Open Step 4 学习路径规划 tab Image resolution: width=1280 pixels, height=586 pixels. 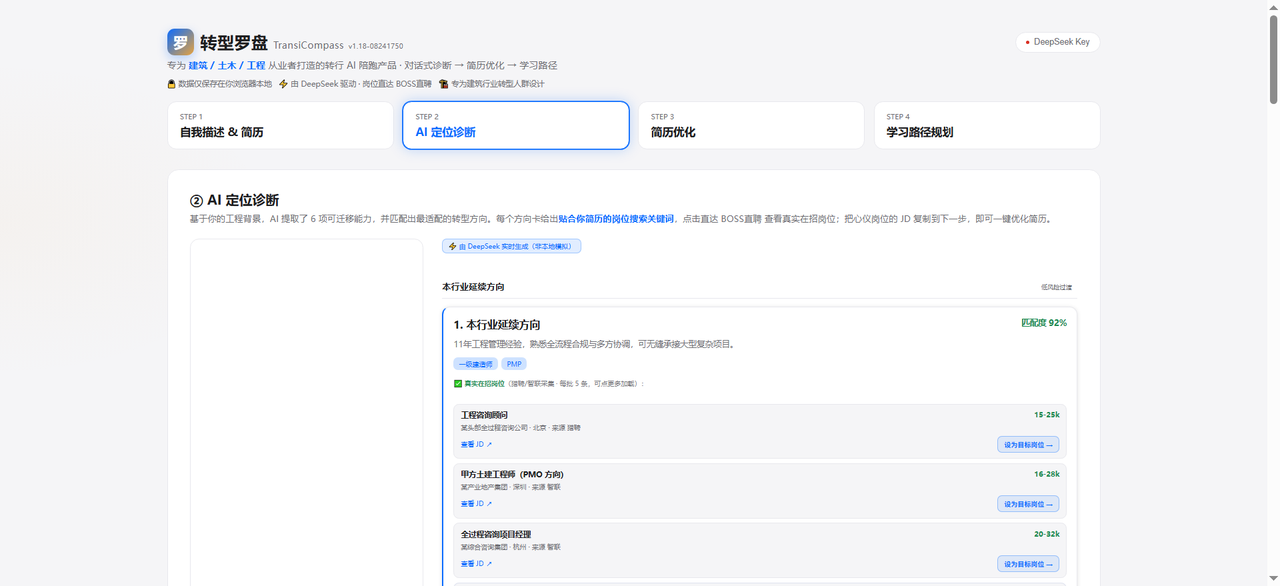coord(987,125)
